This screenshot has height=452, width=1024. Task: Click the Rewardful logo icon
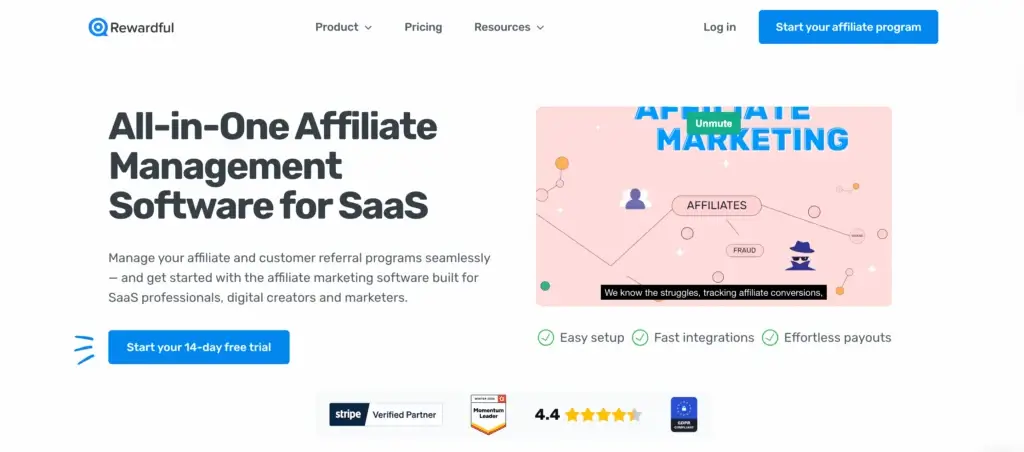(x=98, y=27)
